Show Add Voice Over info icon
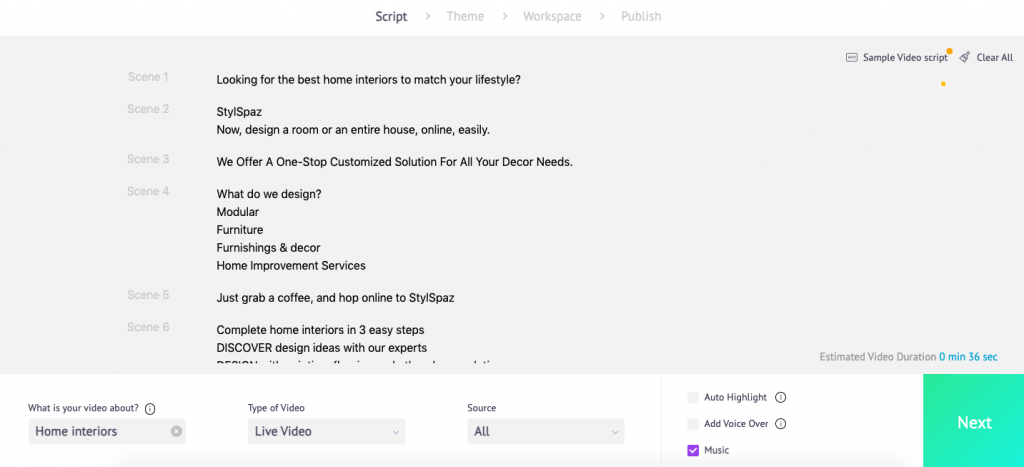The width and height of the screenshot is (1024, 467). tap(780, 424)
